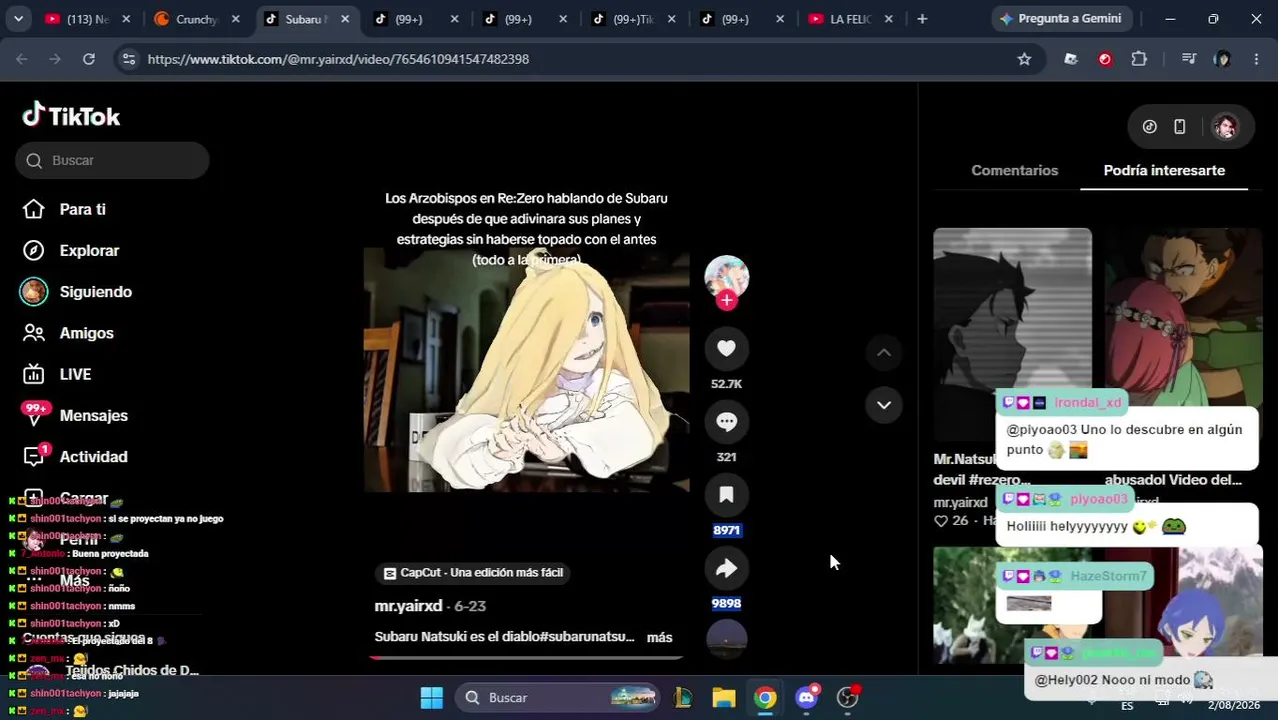
Task: Open LIVE section in sidebar
Action: 75,374
